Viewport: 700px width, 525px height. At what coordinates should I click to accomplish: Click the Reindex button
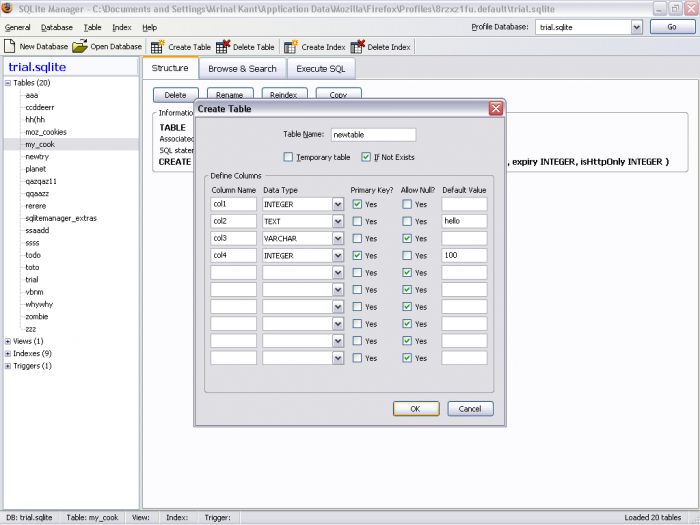[x=284, y=95]
